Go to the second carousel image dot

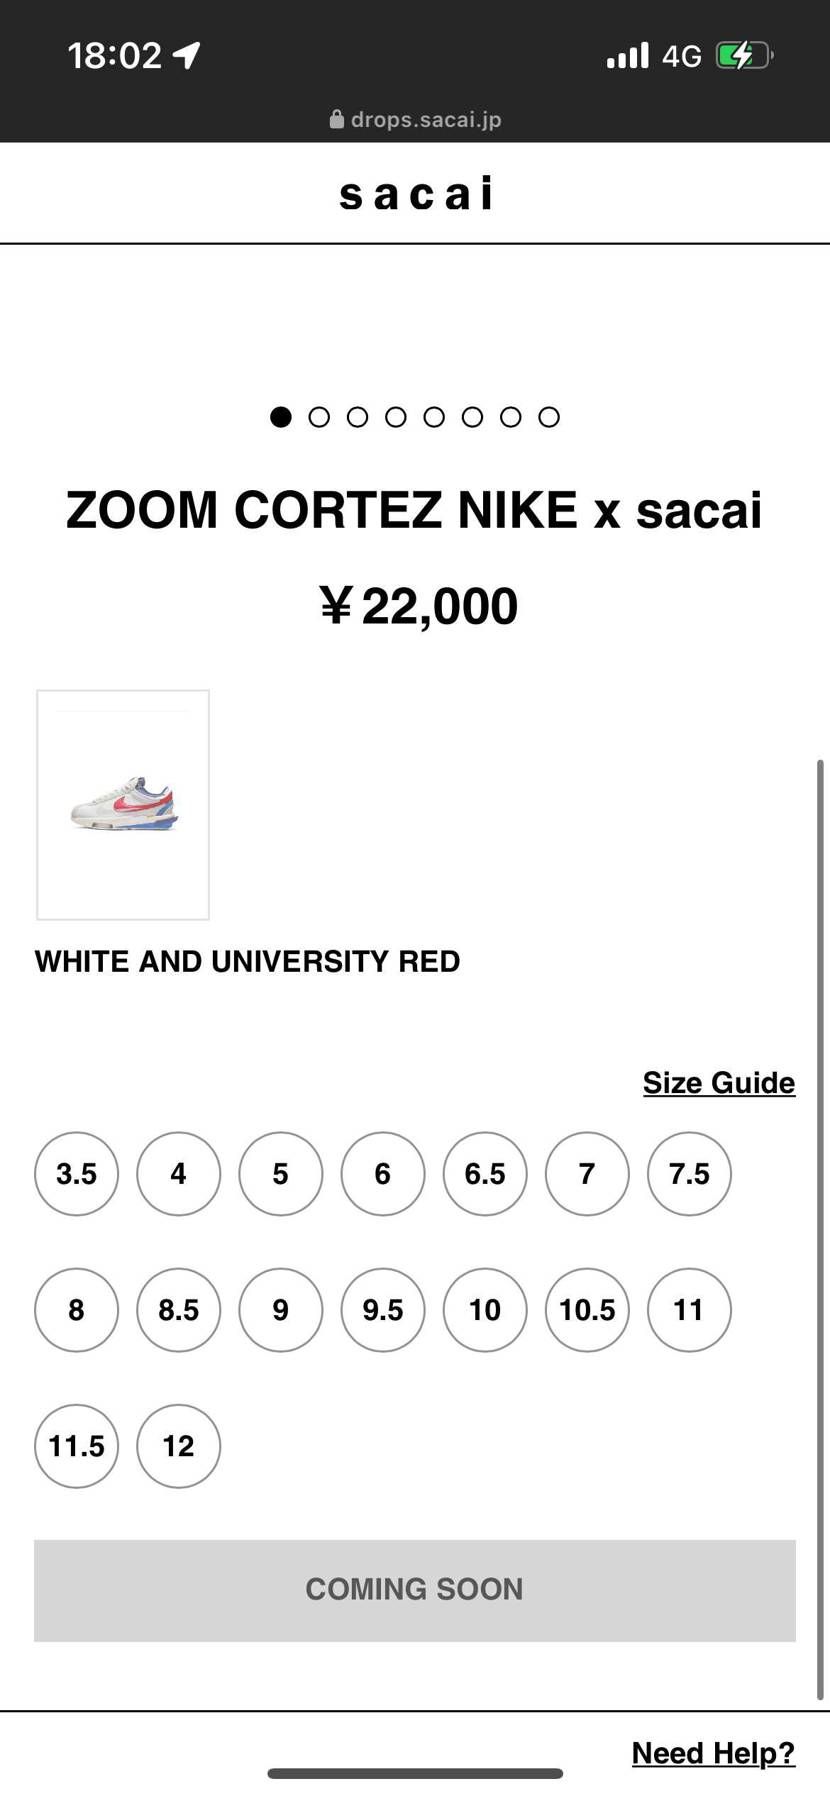(x=319, y=417)
